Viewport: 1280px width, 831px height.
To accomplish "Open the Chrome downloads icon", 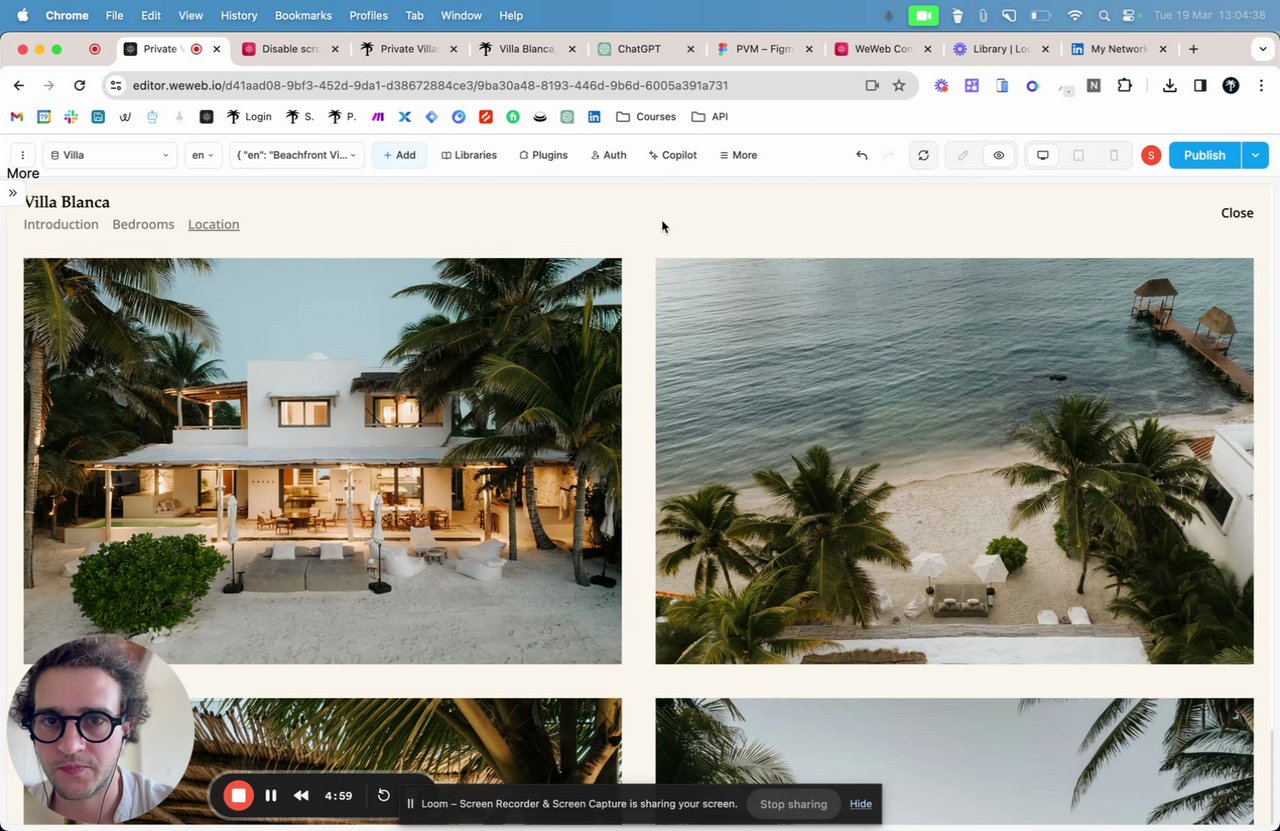I will pyautogui.click(x=1169, y=86).
